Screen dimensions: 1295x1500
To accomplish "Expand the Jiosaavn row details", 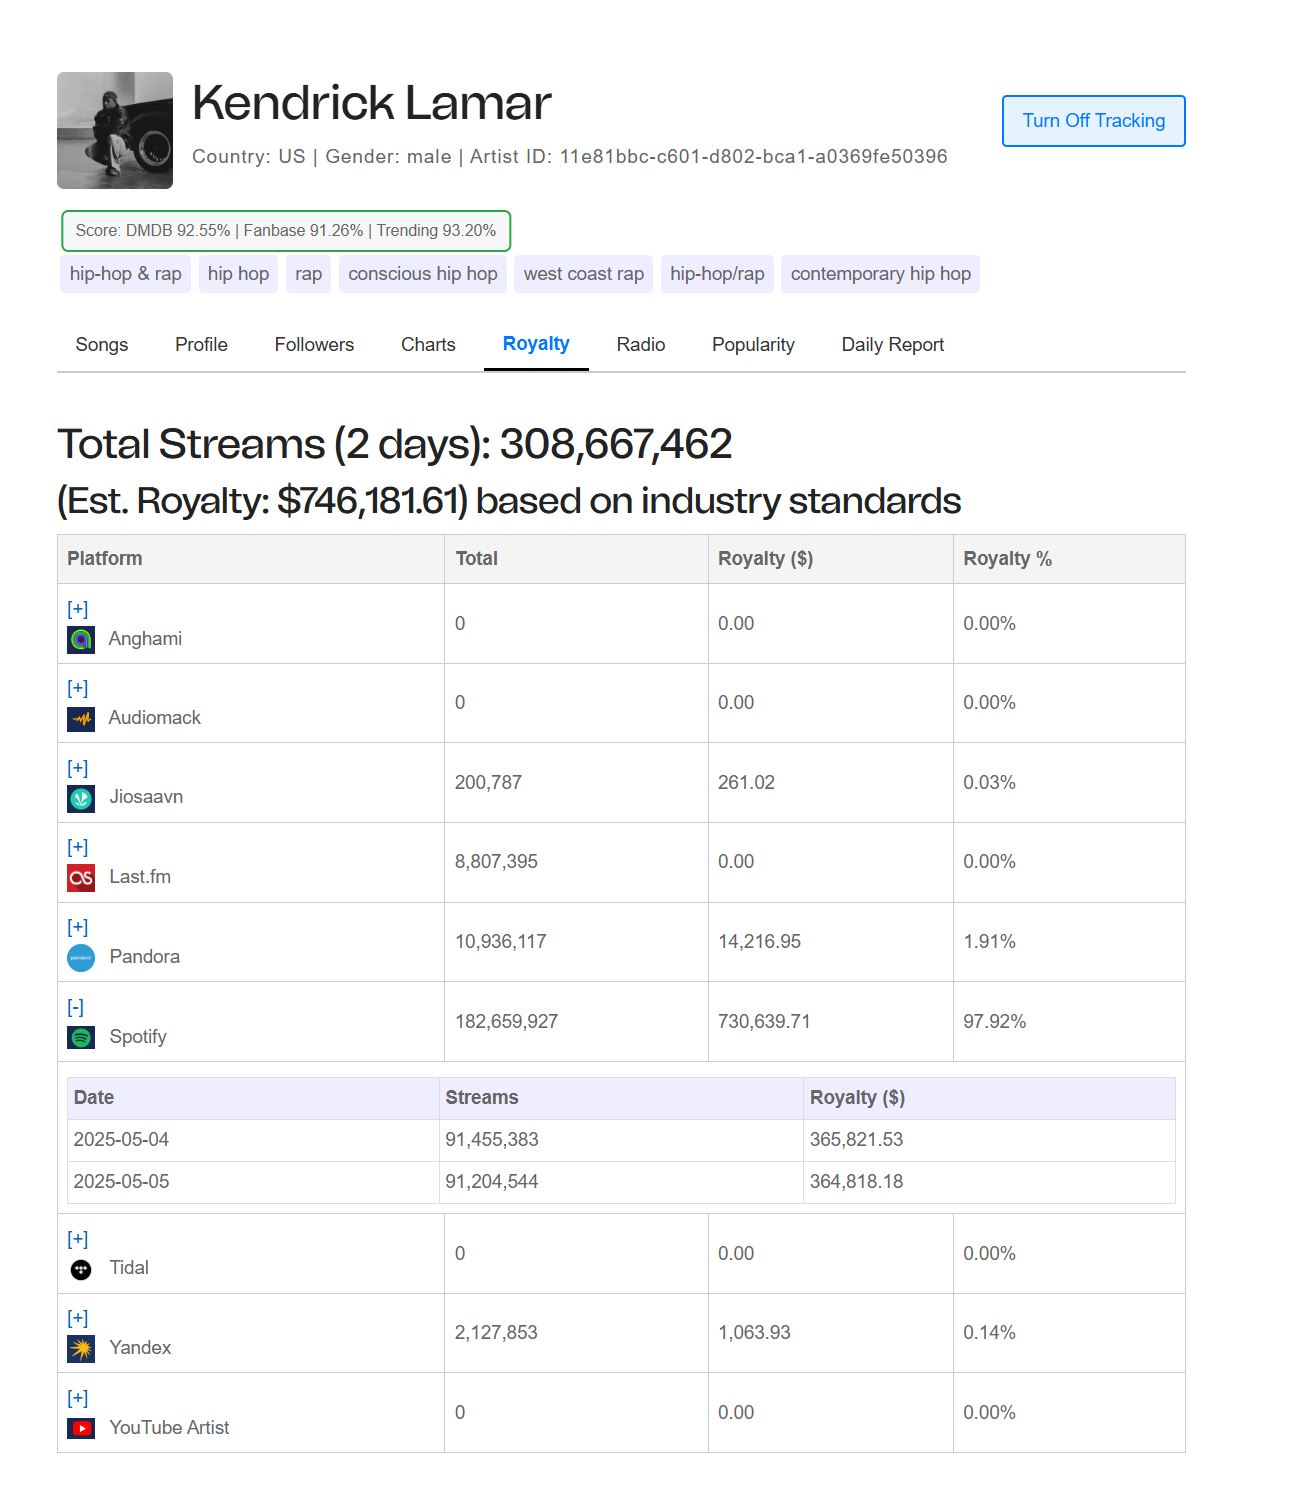I will click(x=77, y=768).
